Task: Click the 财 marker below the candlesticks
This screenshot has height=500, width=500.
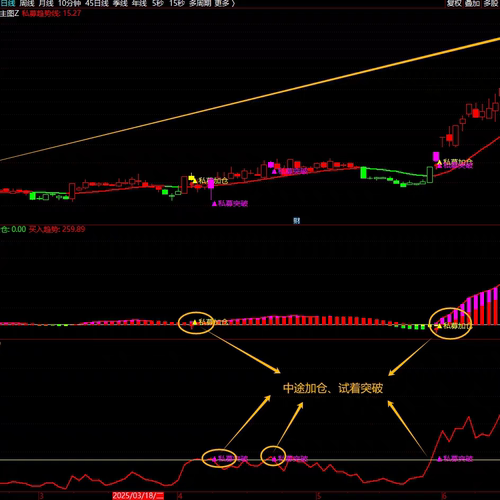Action: [x=296, y=220]
